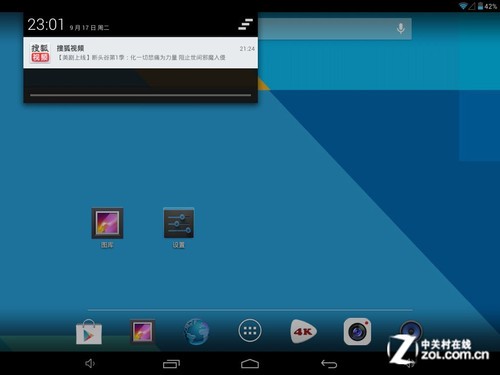
Task: Open the all apps drawer
Action: (x=250, y=331)
